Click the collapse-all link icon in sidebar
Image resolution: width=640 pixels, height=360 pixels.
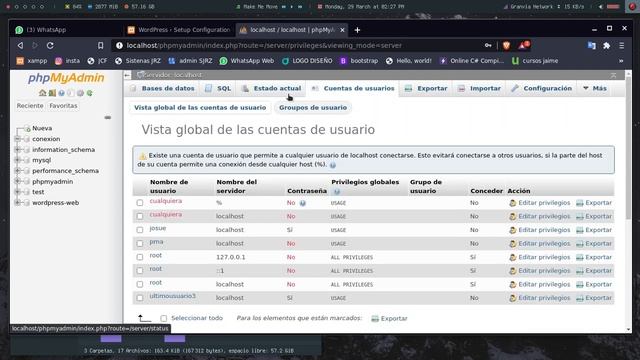point(108,118)
